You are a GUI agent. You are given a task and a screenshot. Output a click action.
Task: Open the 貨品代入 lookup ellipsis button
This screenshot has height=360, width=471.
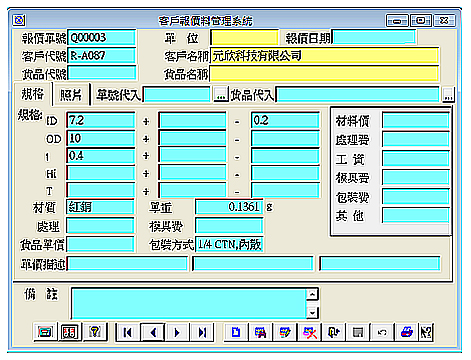(448, 95)
